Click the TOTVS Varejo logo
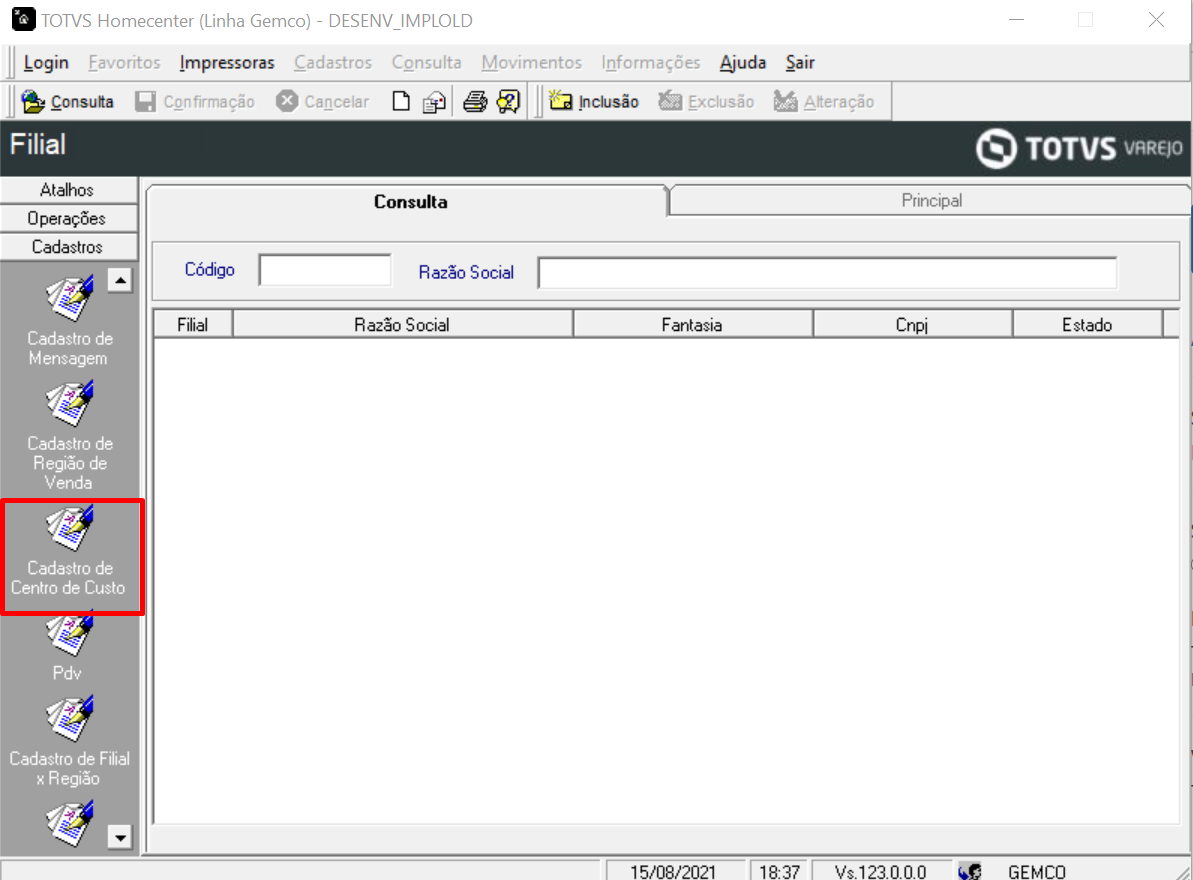 (1080, 148)
